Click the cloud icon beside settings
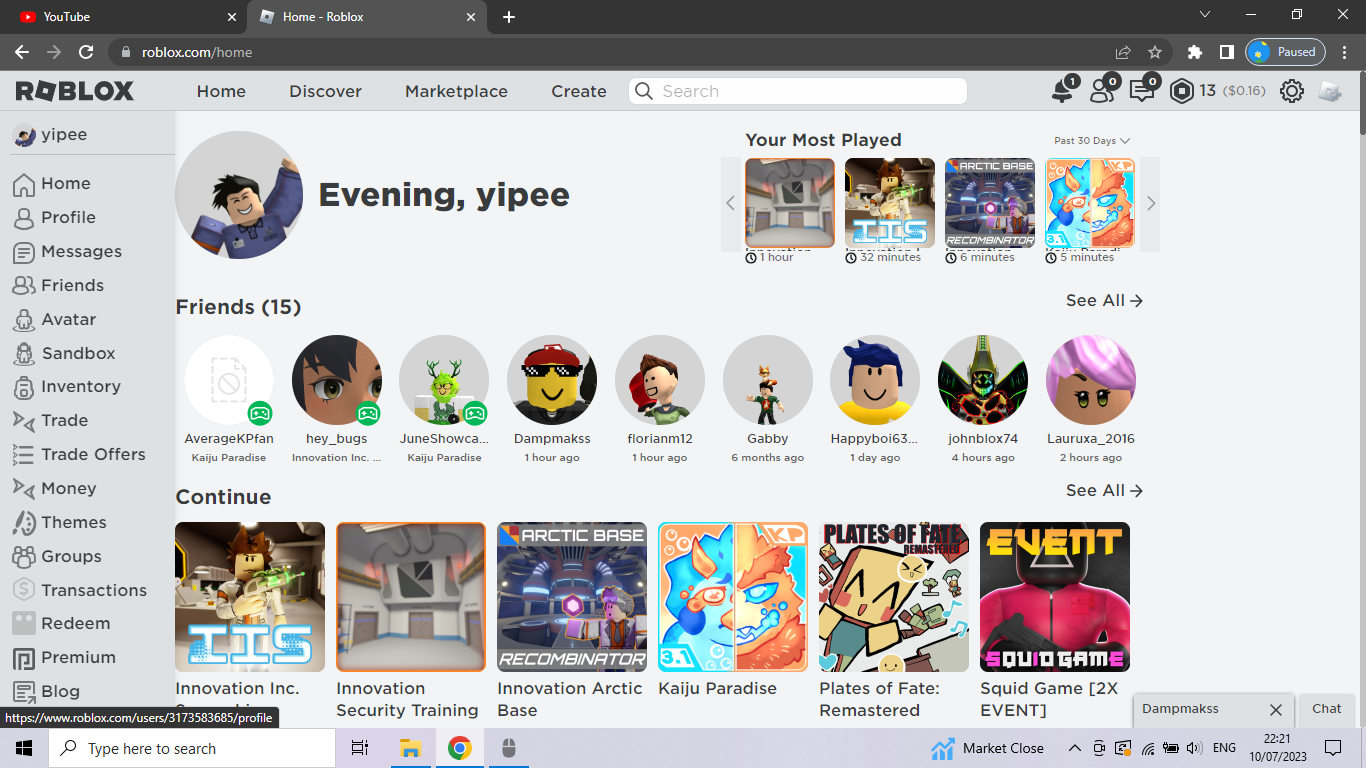 tap(1330, 92)
